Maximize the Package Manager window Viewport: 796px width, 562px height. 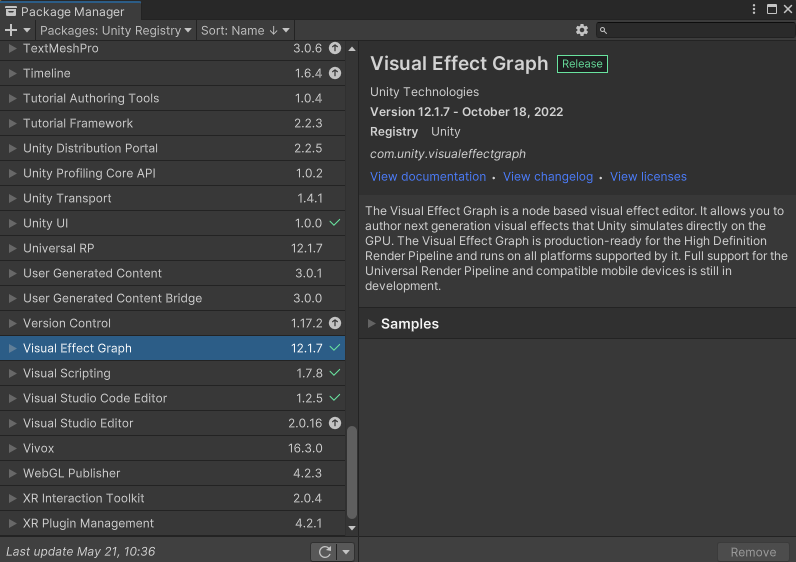click(x=772, y=9)
